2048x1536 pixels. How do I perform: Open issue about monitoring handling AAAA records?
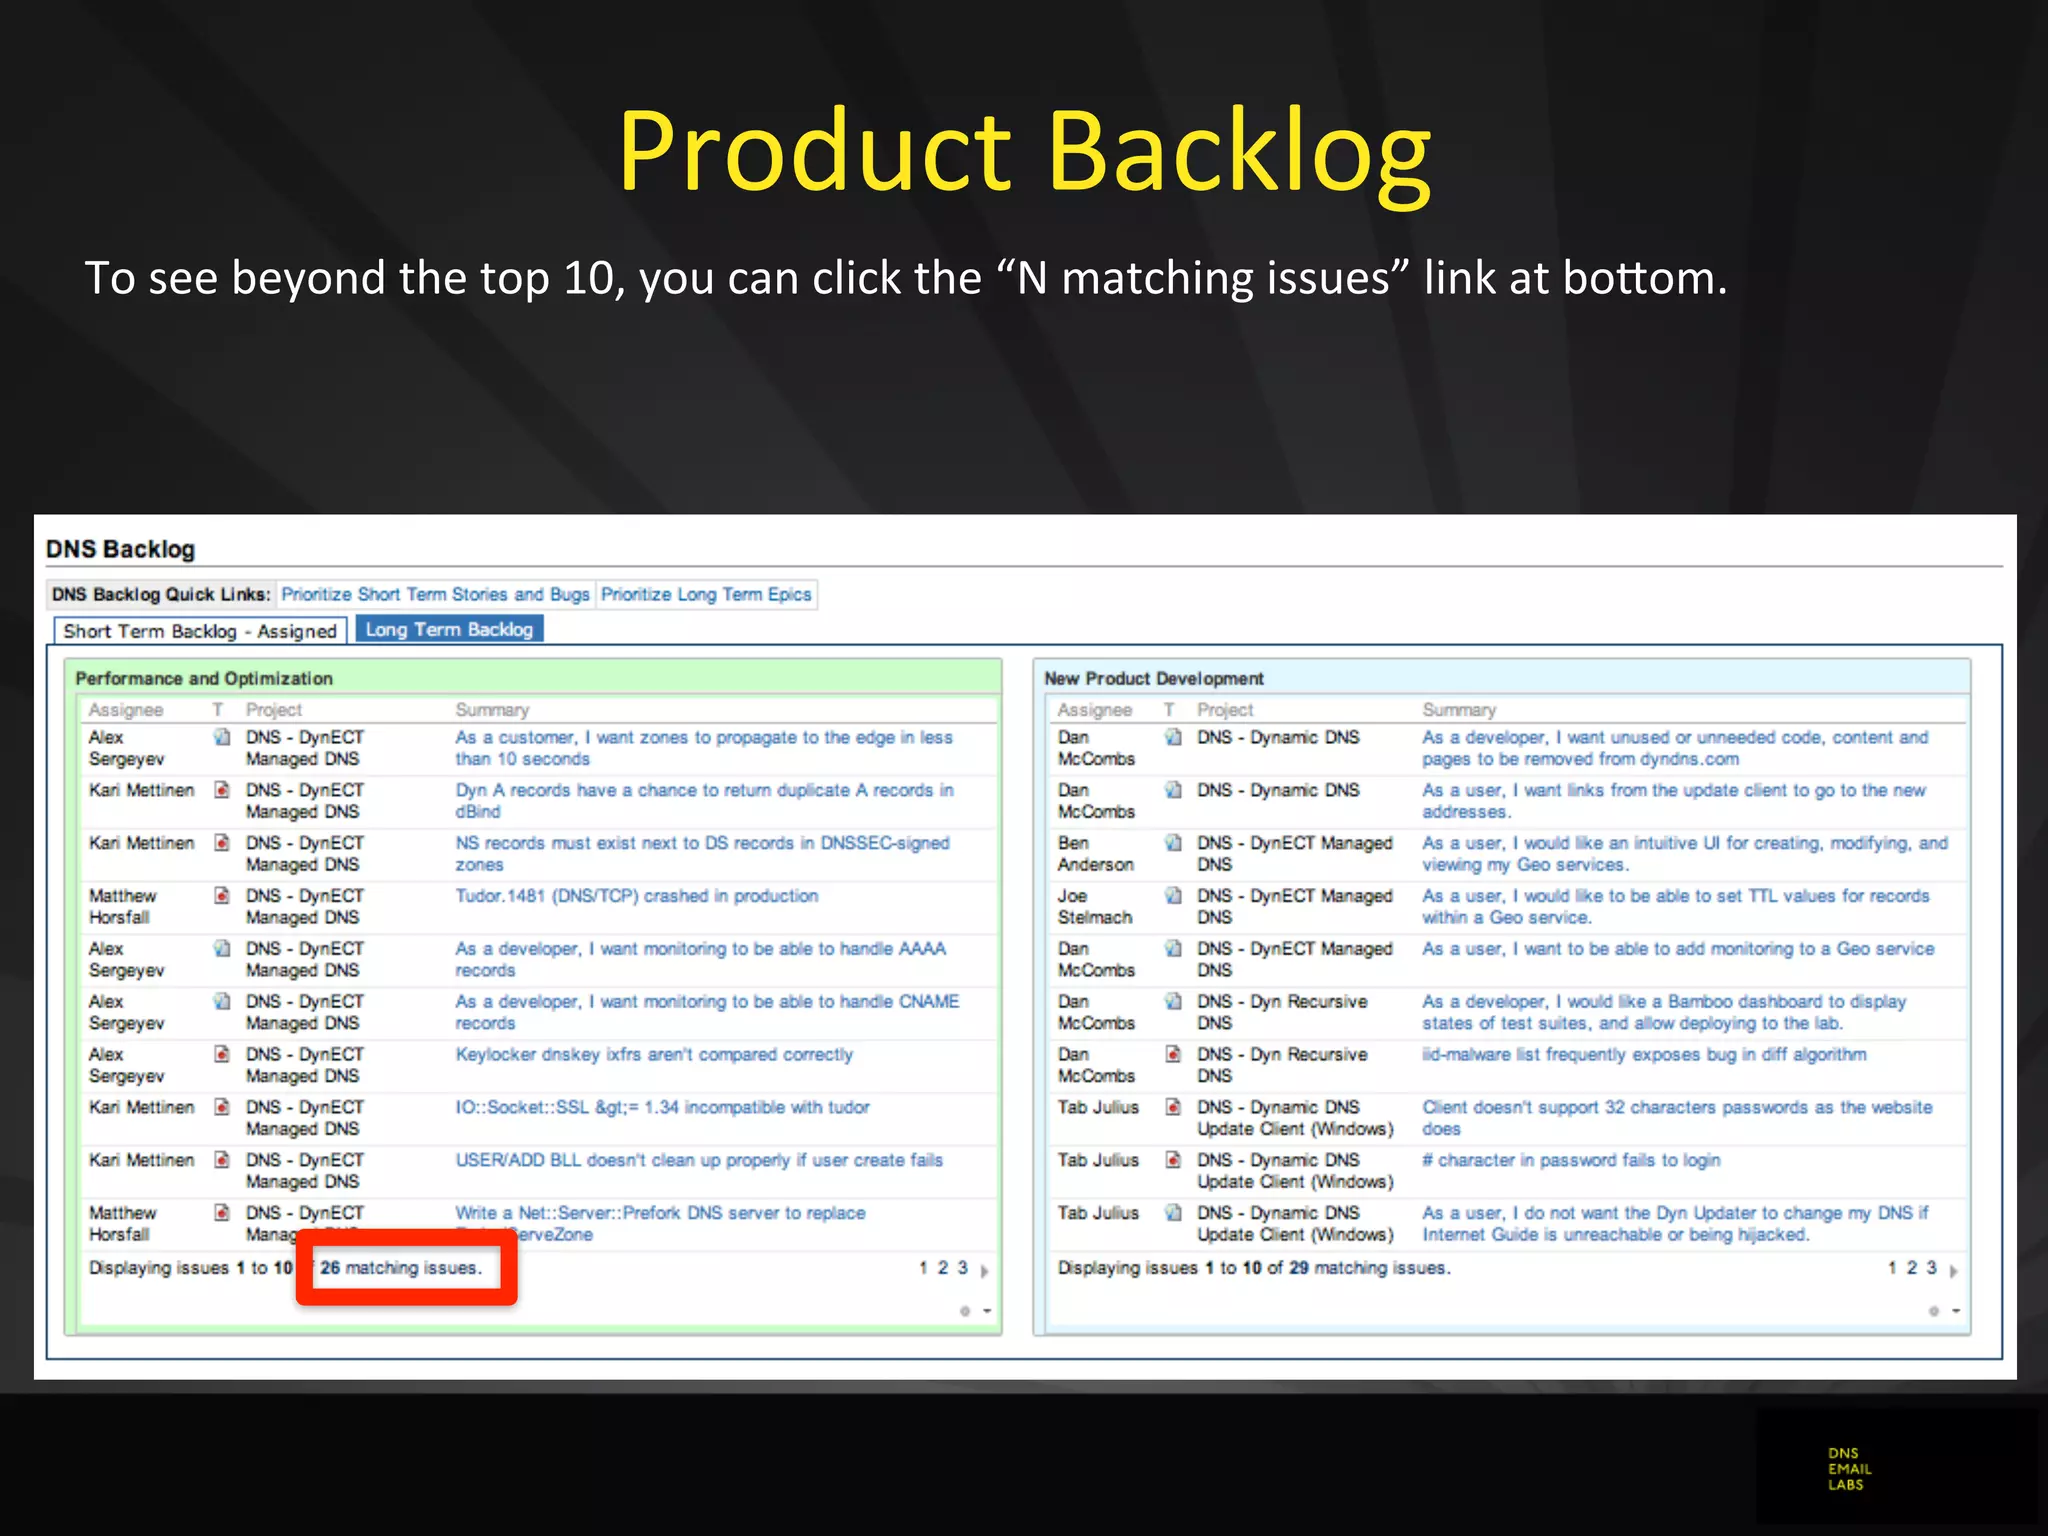(x=700, y=959)
